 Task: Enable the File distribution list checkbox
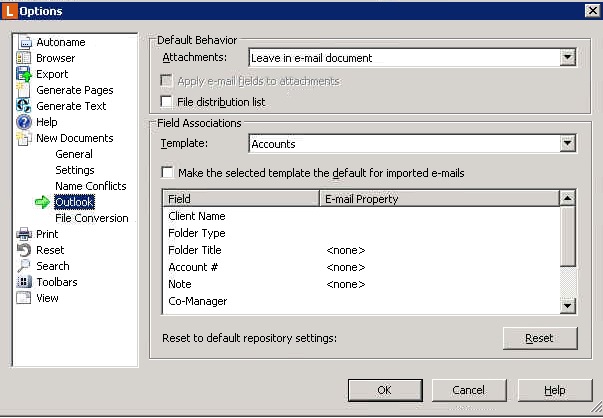pos(168,101)
